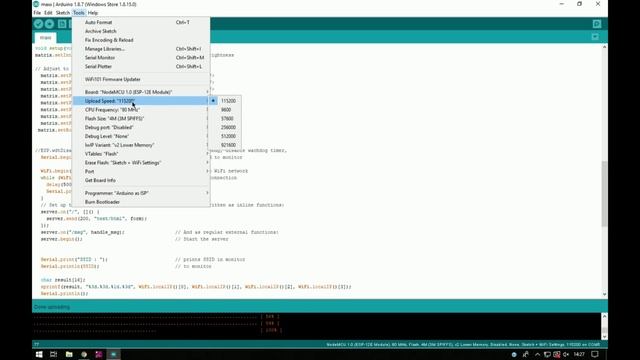This screenshot has width=640, height=360.
Task: Expand the Debug Level submenu
Action: pos(141,136)
